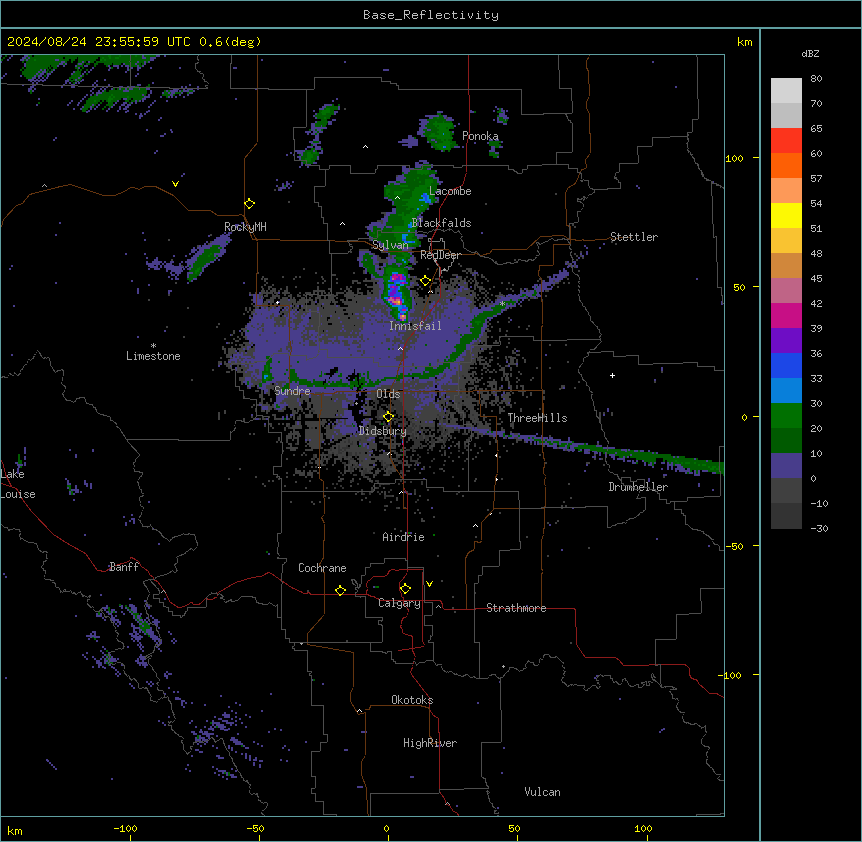Select the yellow diamond marker between Olds and Didsbury
This screenshot has width=862, height=842.
388,416
